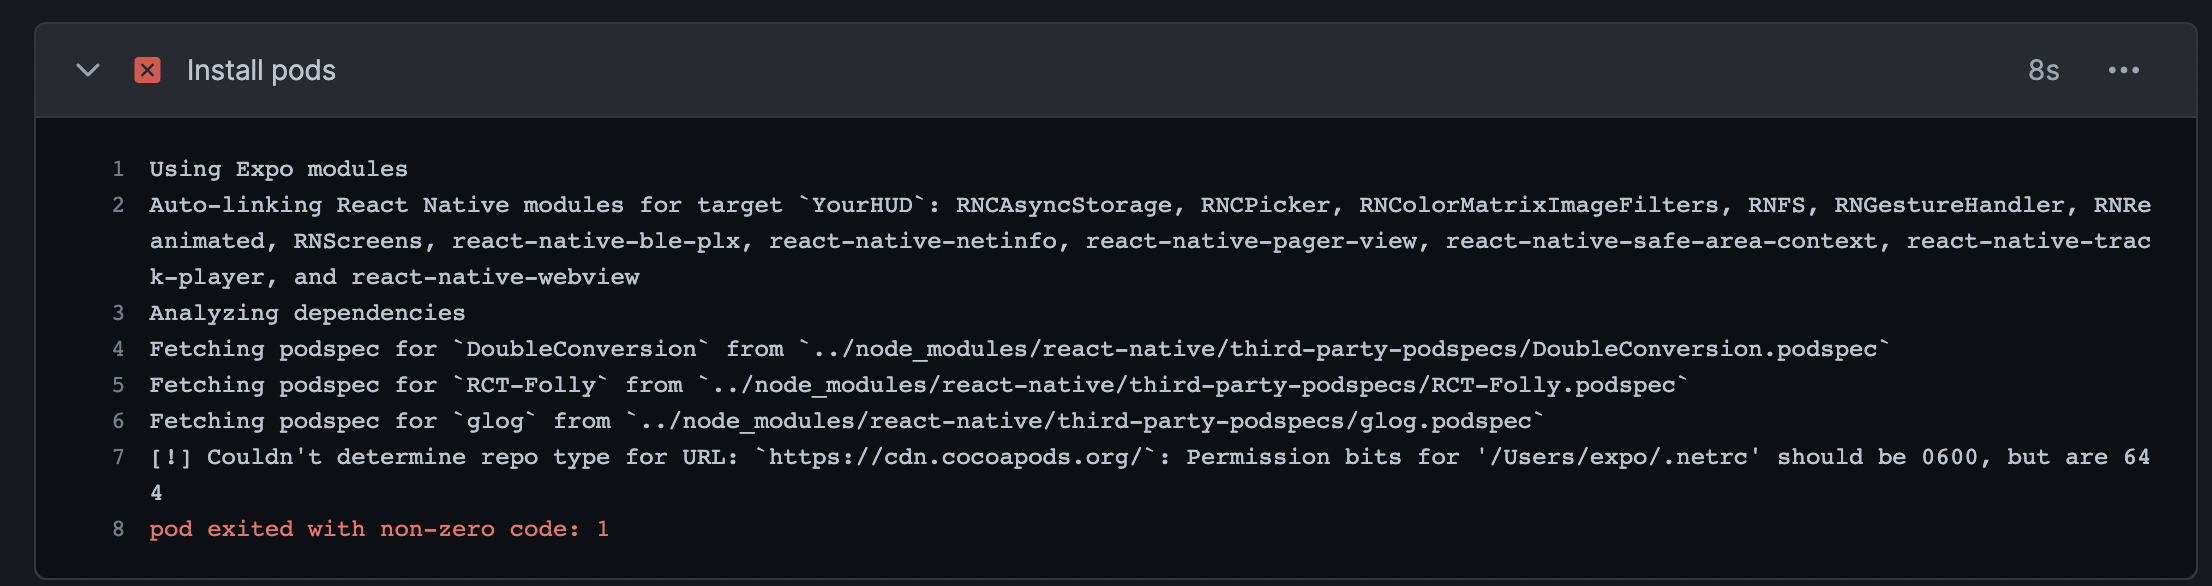
Task: Click the step header bar of Install pods
Action: 1100,70
